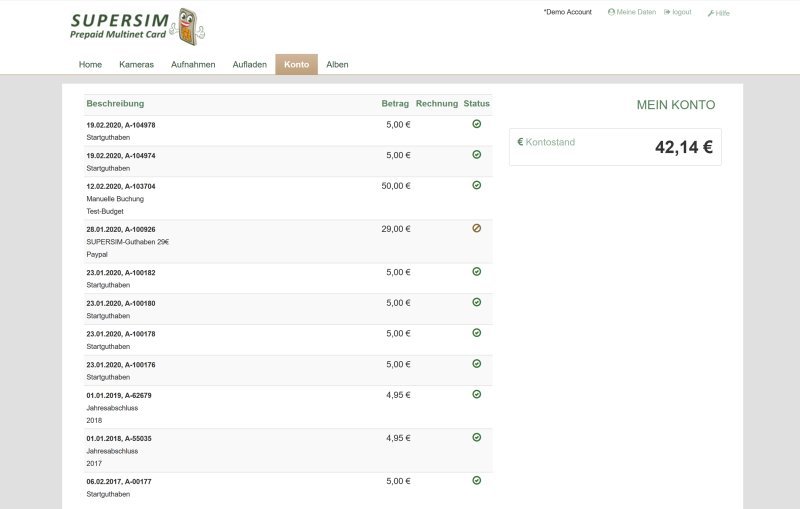Screen dimensions: 800x509
Task: Click the Kontostand balance box
Action: click(x=614, y=147)
